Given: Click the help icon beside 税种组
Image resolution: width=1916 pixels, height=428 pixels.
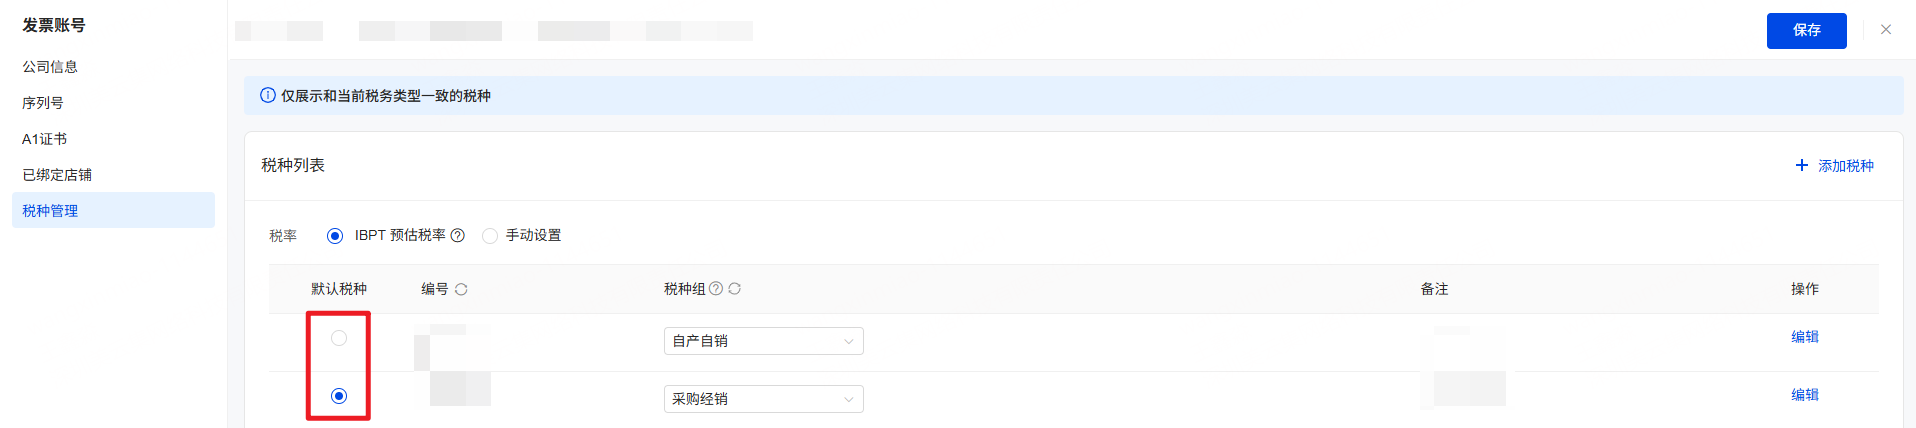Looking at the screenshot, I should [716, 289].
